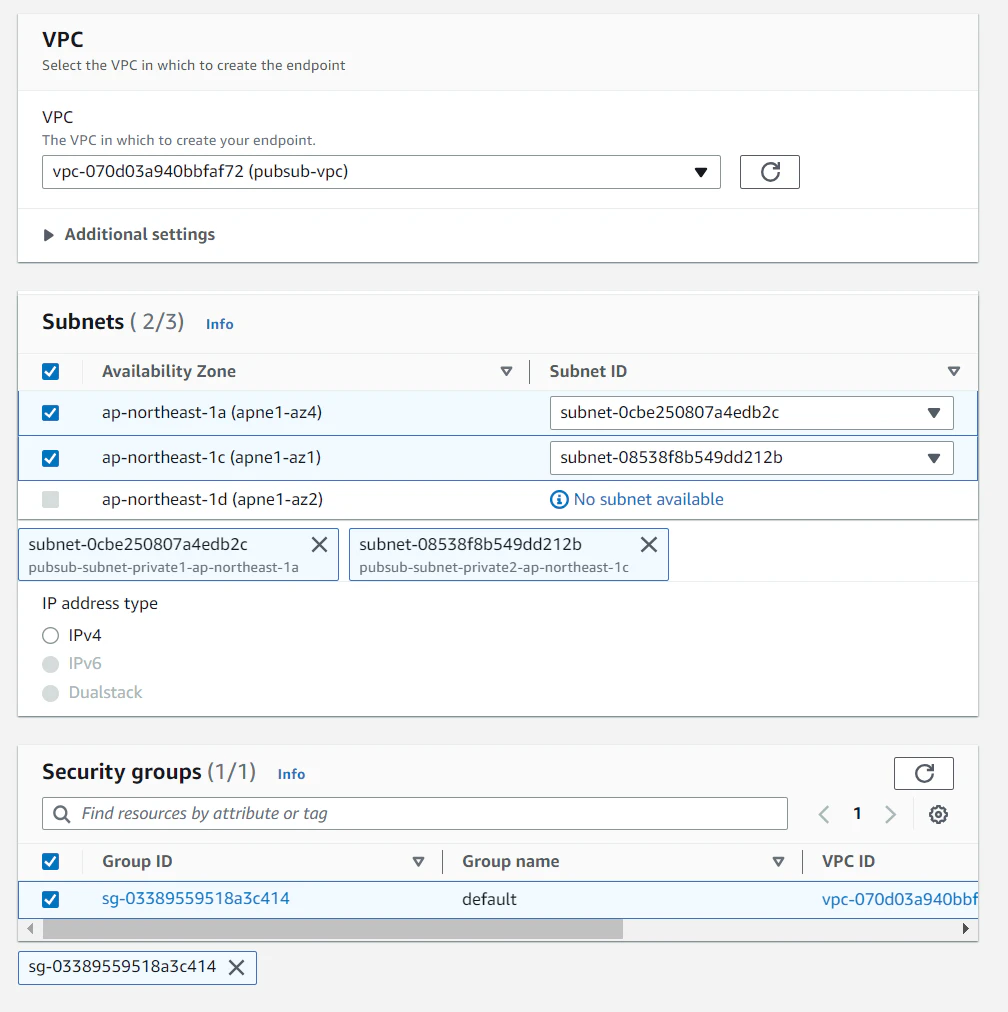This screenshot has height=1012, width=1008.
Task: Click VPC ID column header
Action: (x=848, y=862)
